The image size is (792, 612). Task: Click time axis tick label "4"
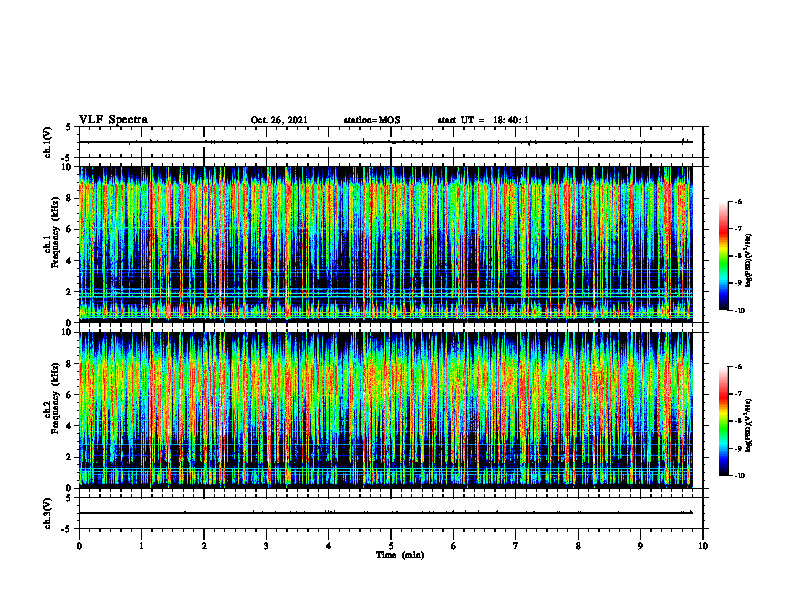pyautogui.click(x=329, y=546)
